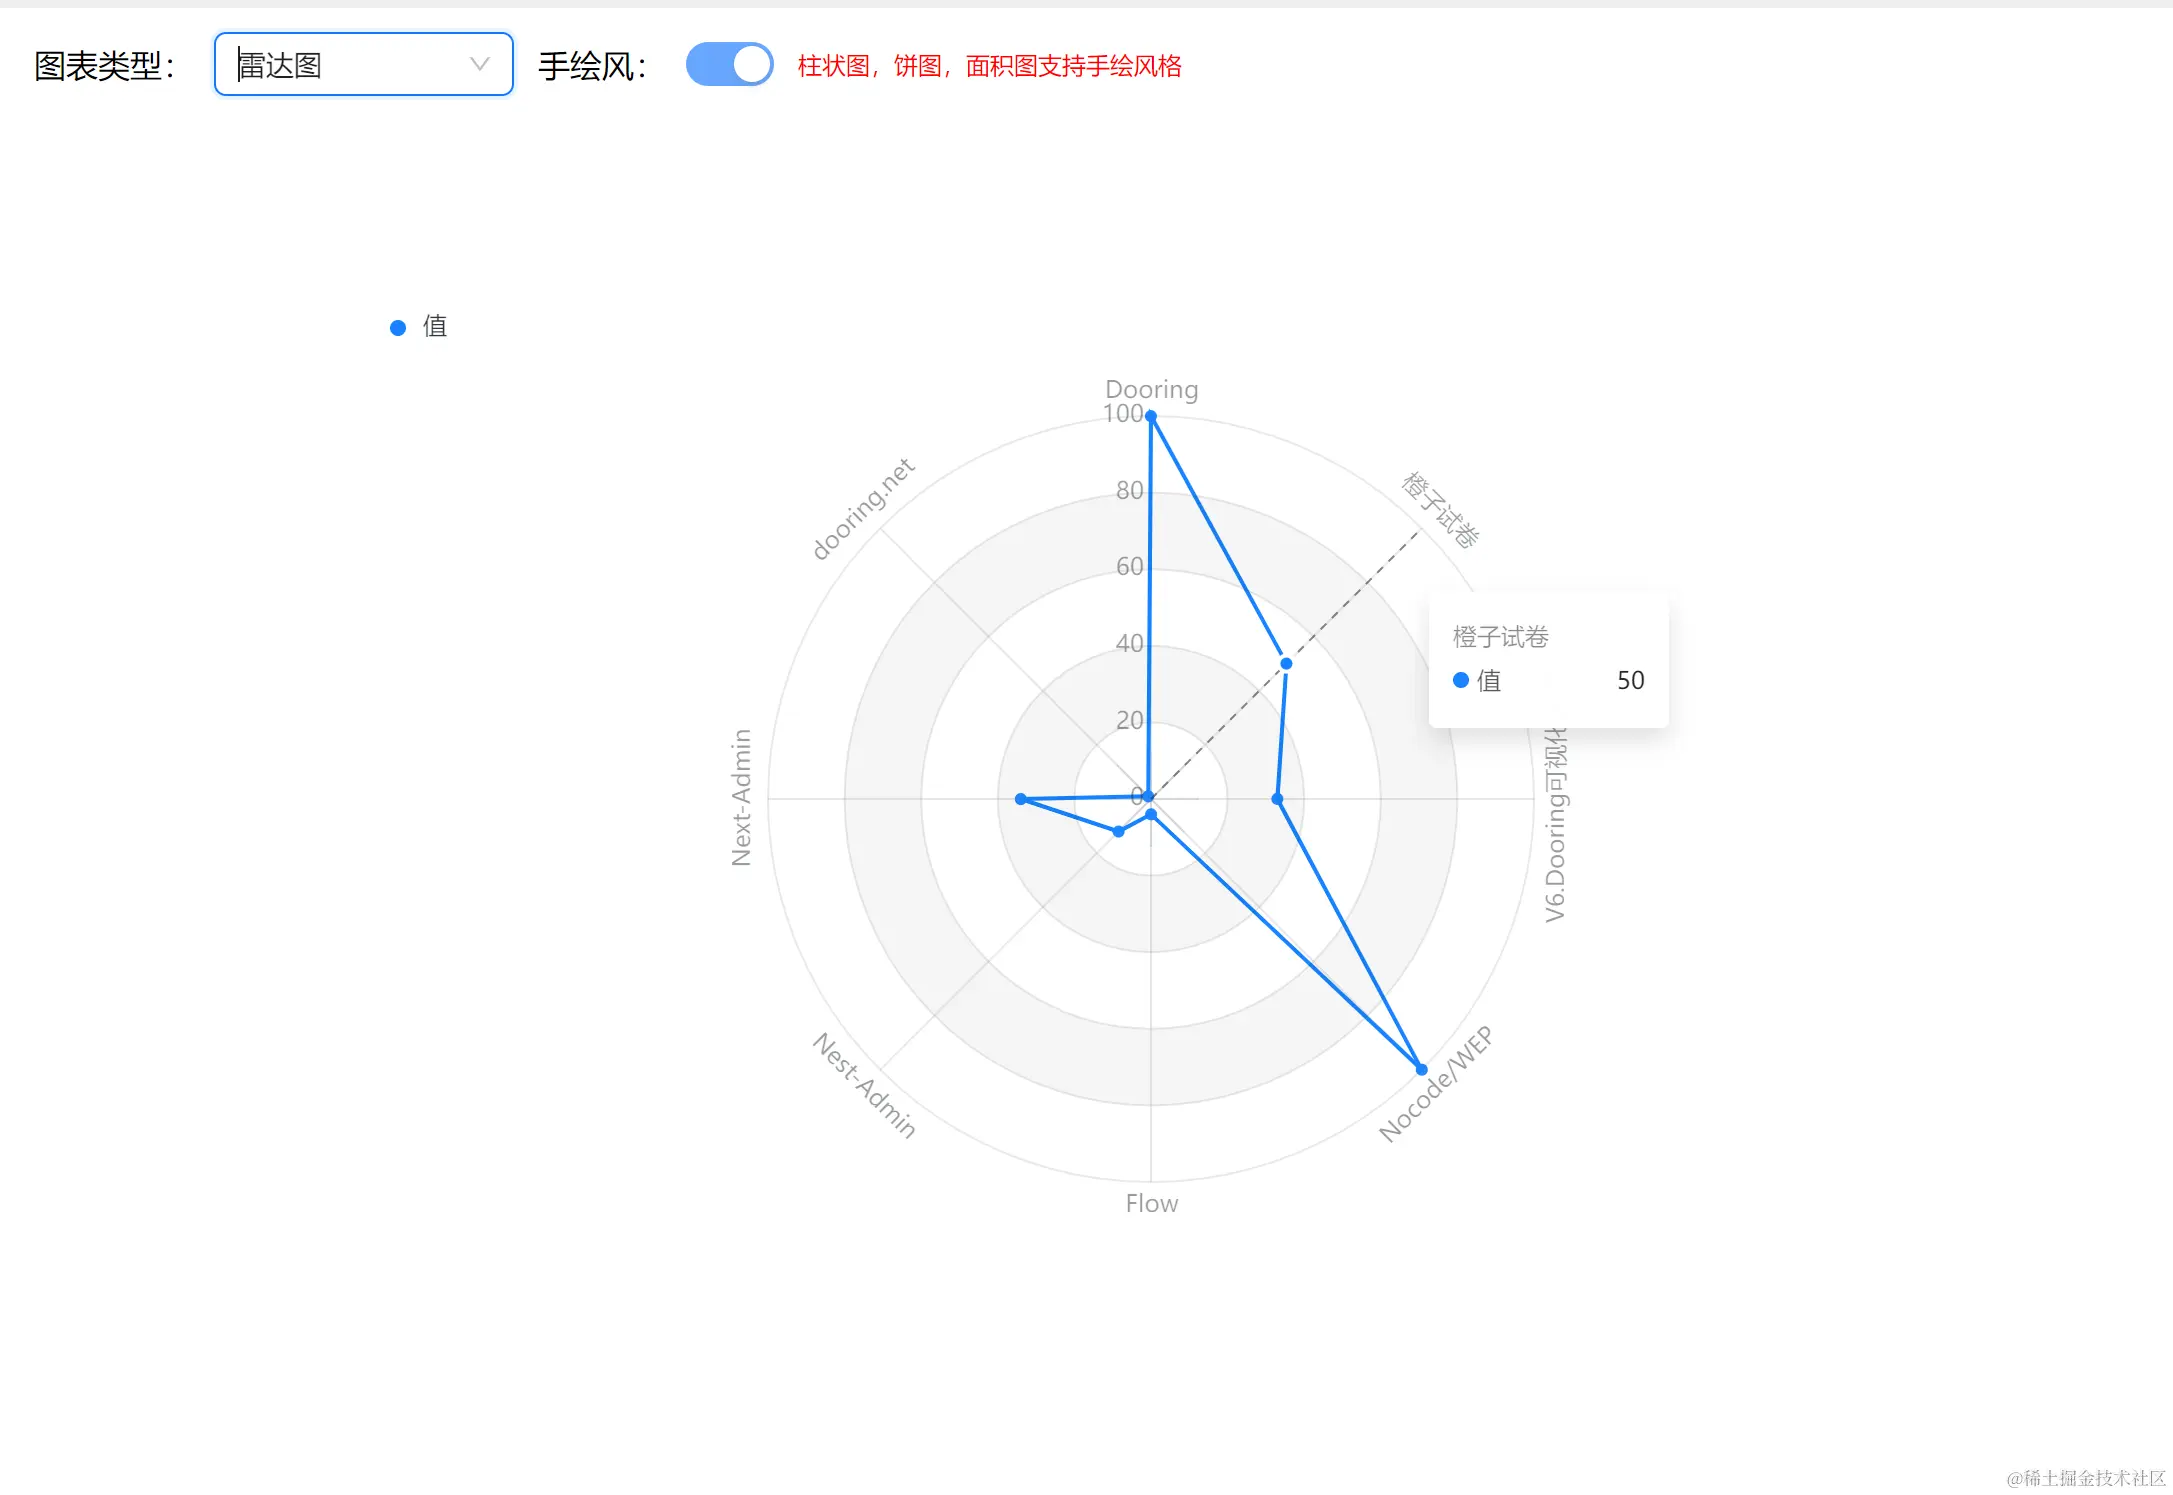Viewport: 2173px width, 1495px height.
Task: Click the blue legend dot for 值
Action: pos(398,328)
